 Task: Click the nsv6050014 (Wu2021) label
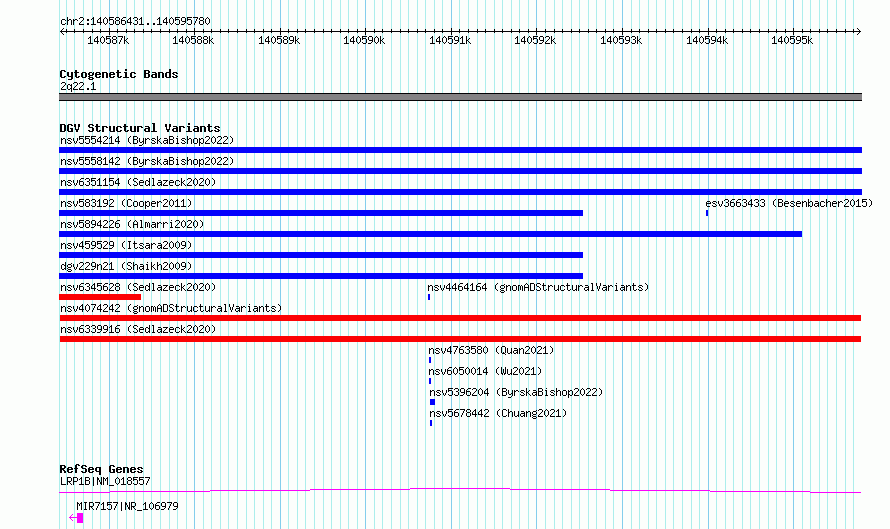[x=485, y=371]
